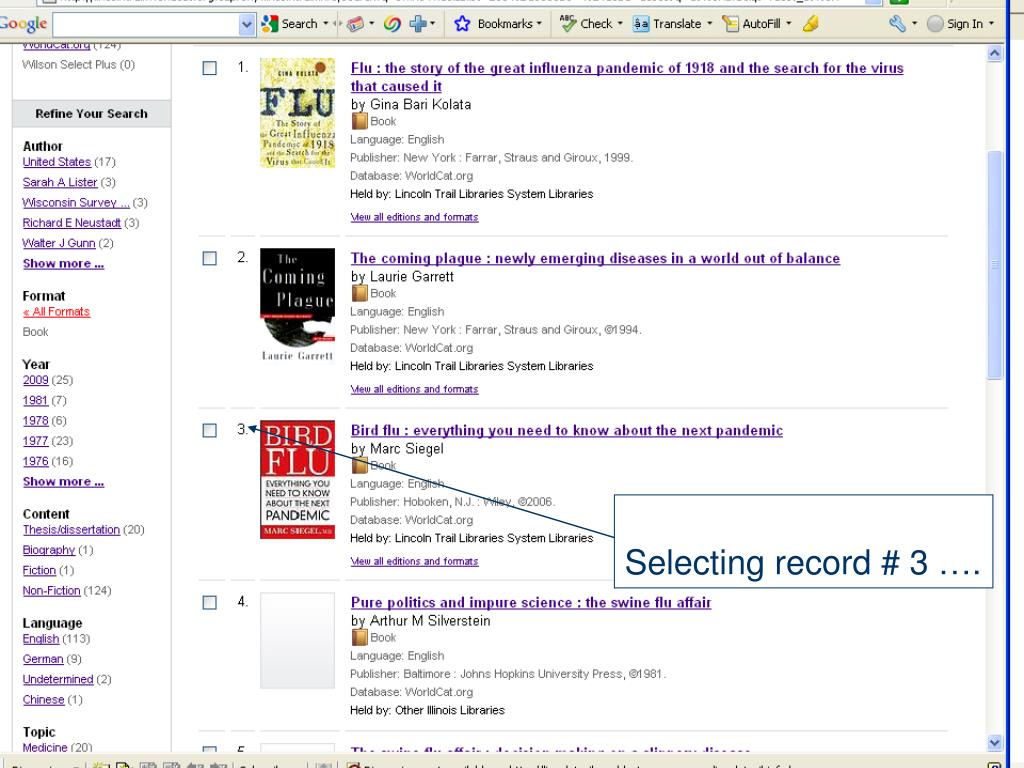Filter content by Thesis/dissertation
Viewport: 1024px width, 768px height.
(71, 530)
